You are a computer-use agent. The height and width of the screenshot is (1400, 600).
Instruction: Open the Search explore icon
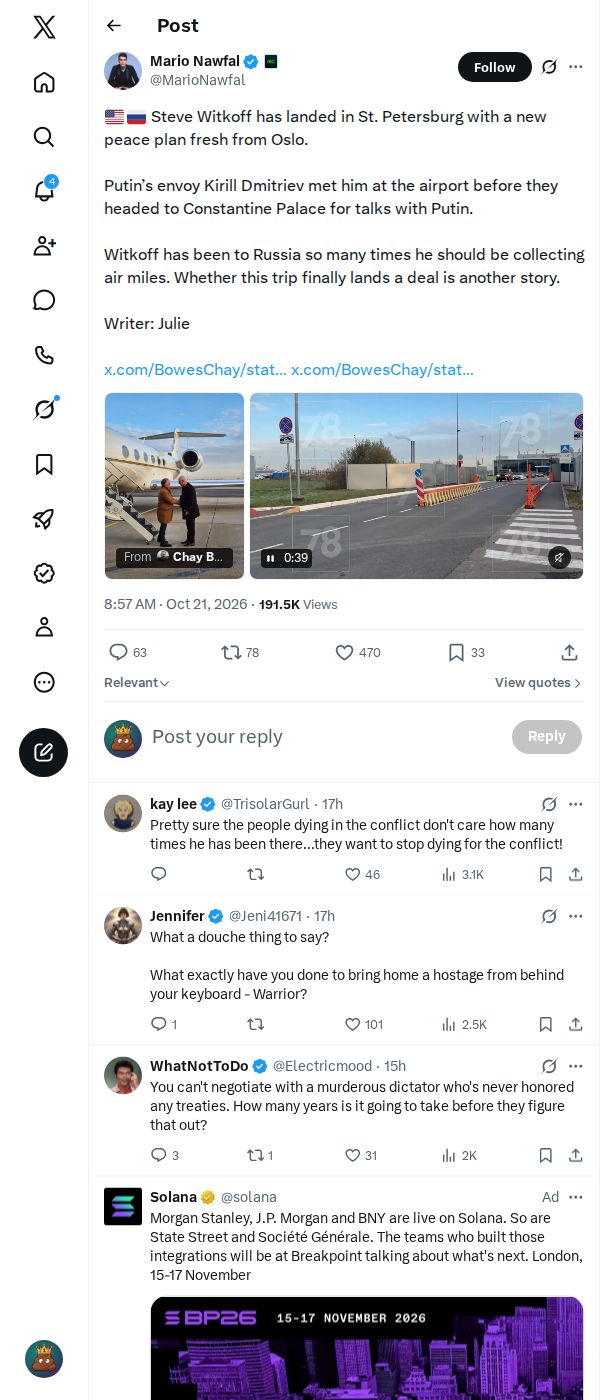click(44, 137)
